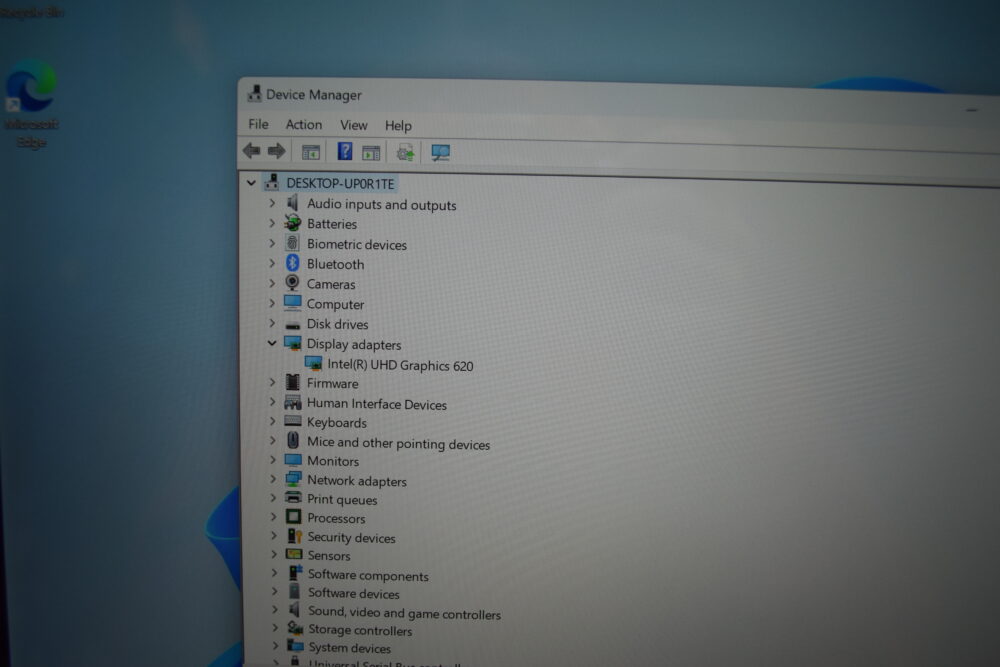Click the Storage controllers icon
This screenshot has height=667, width=1000.
(x=295, y=628)
